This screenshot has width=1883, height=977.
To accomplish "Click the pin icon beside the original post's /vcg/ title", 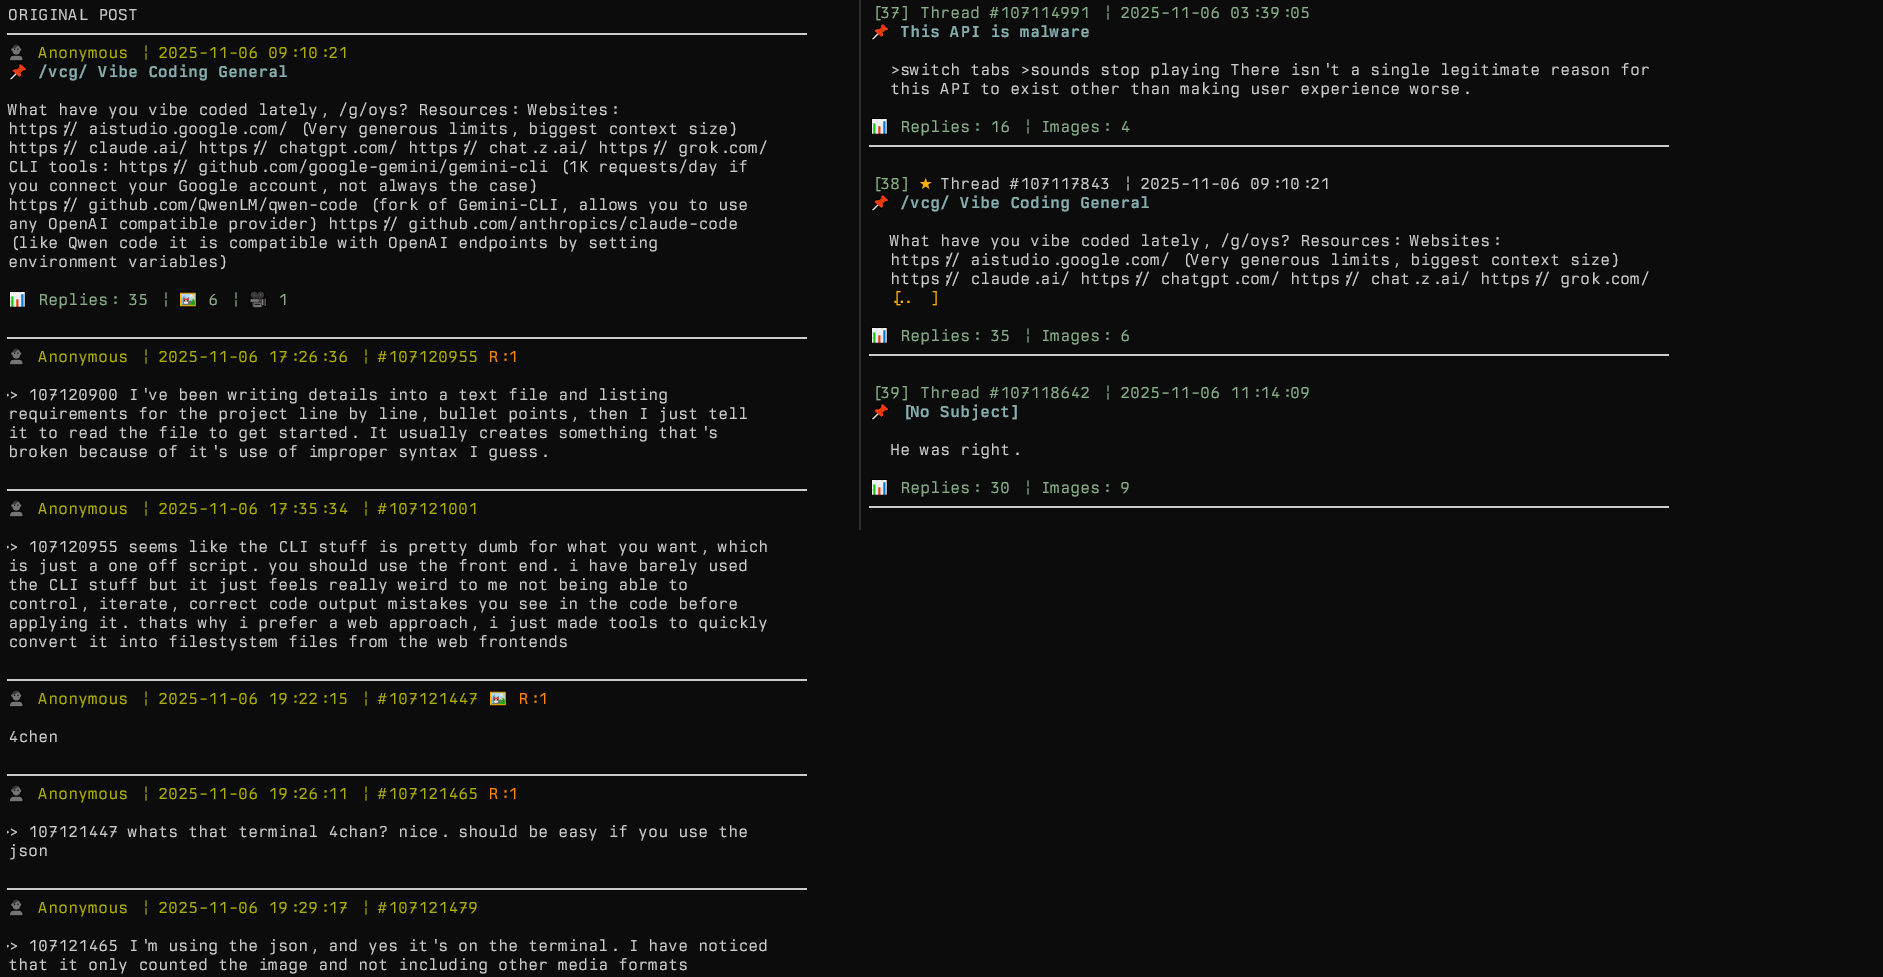I will pos(17,72).
